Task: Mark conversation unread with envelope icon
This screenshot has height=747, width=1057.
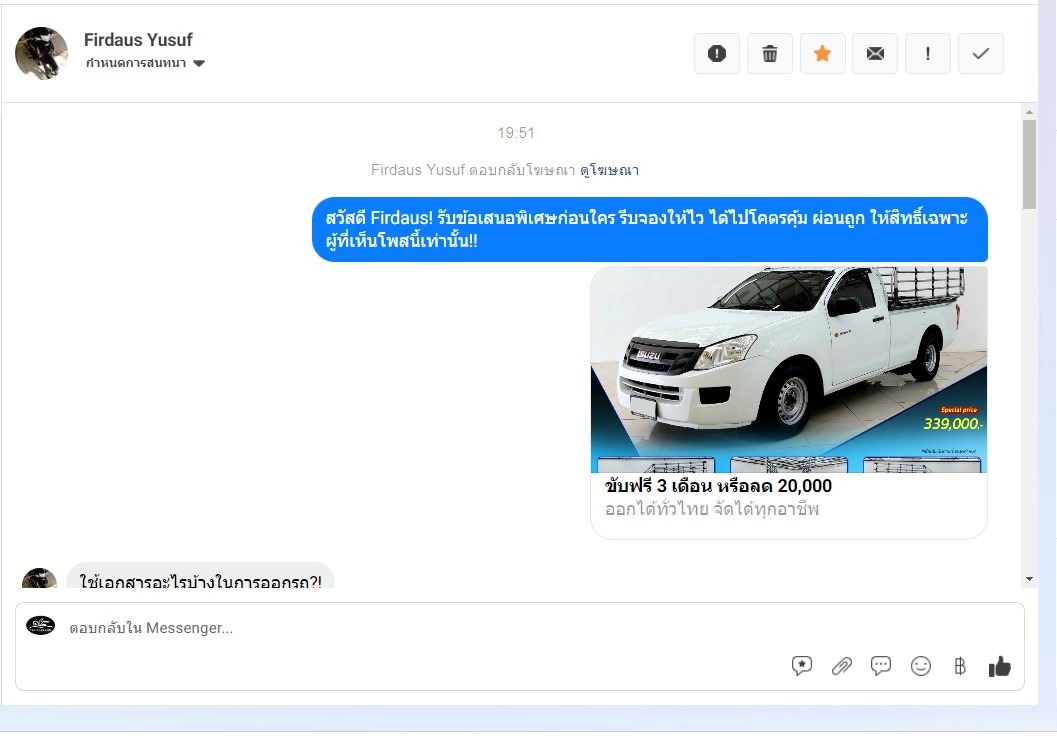Action: click(x=875, y=54)
